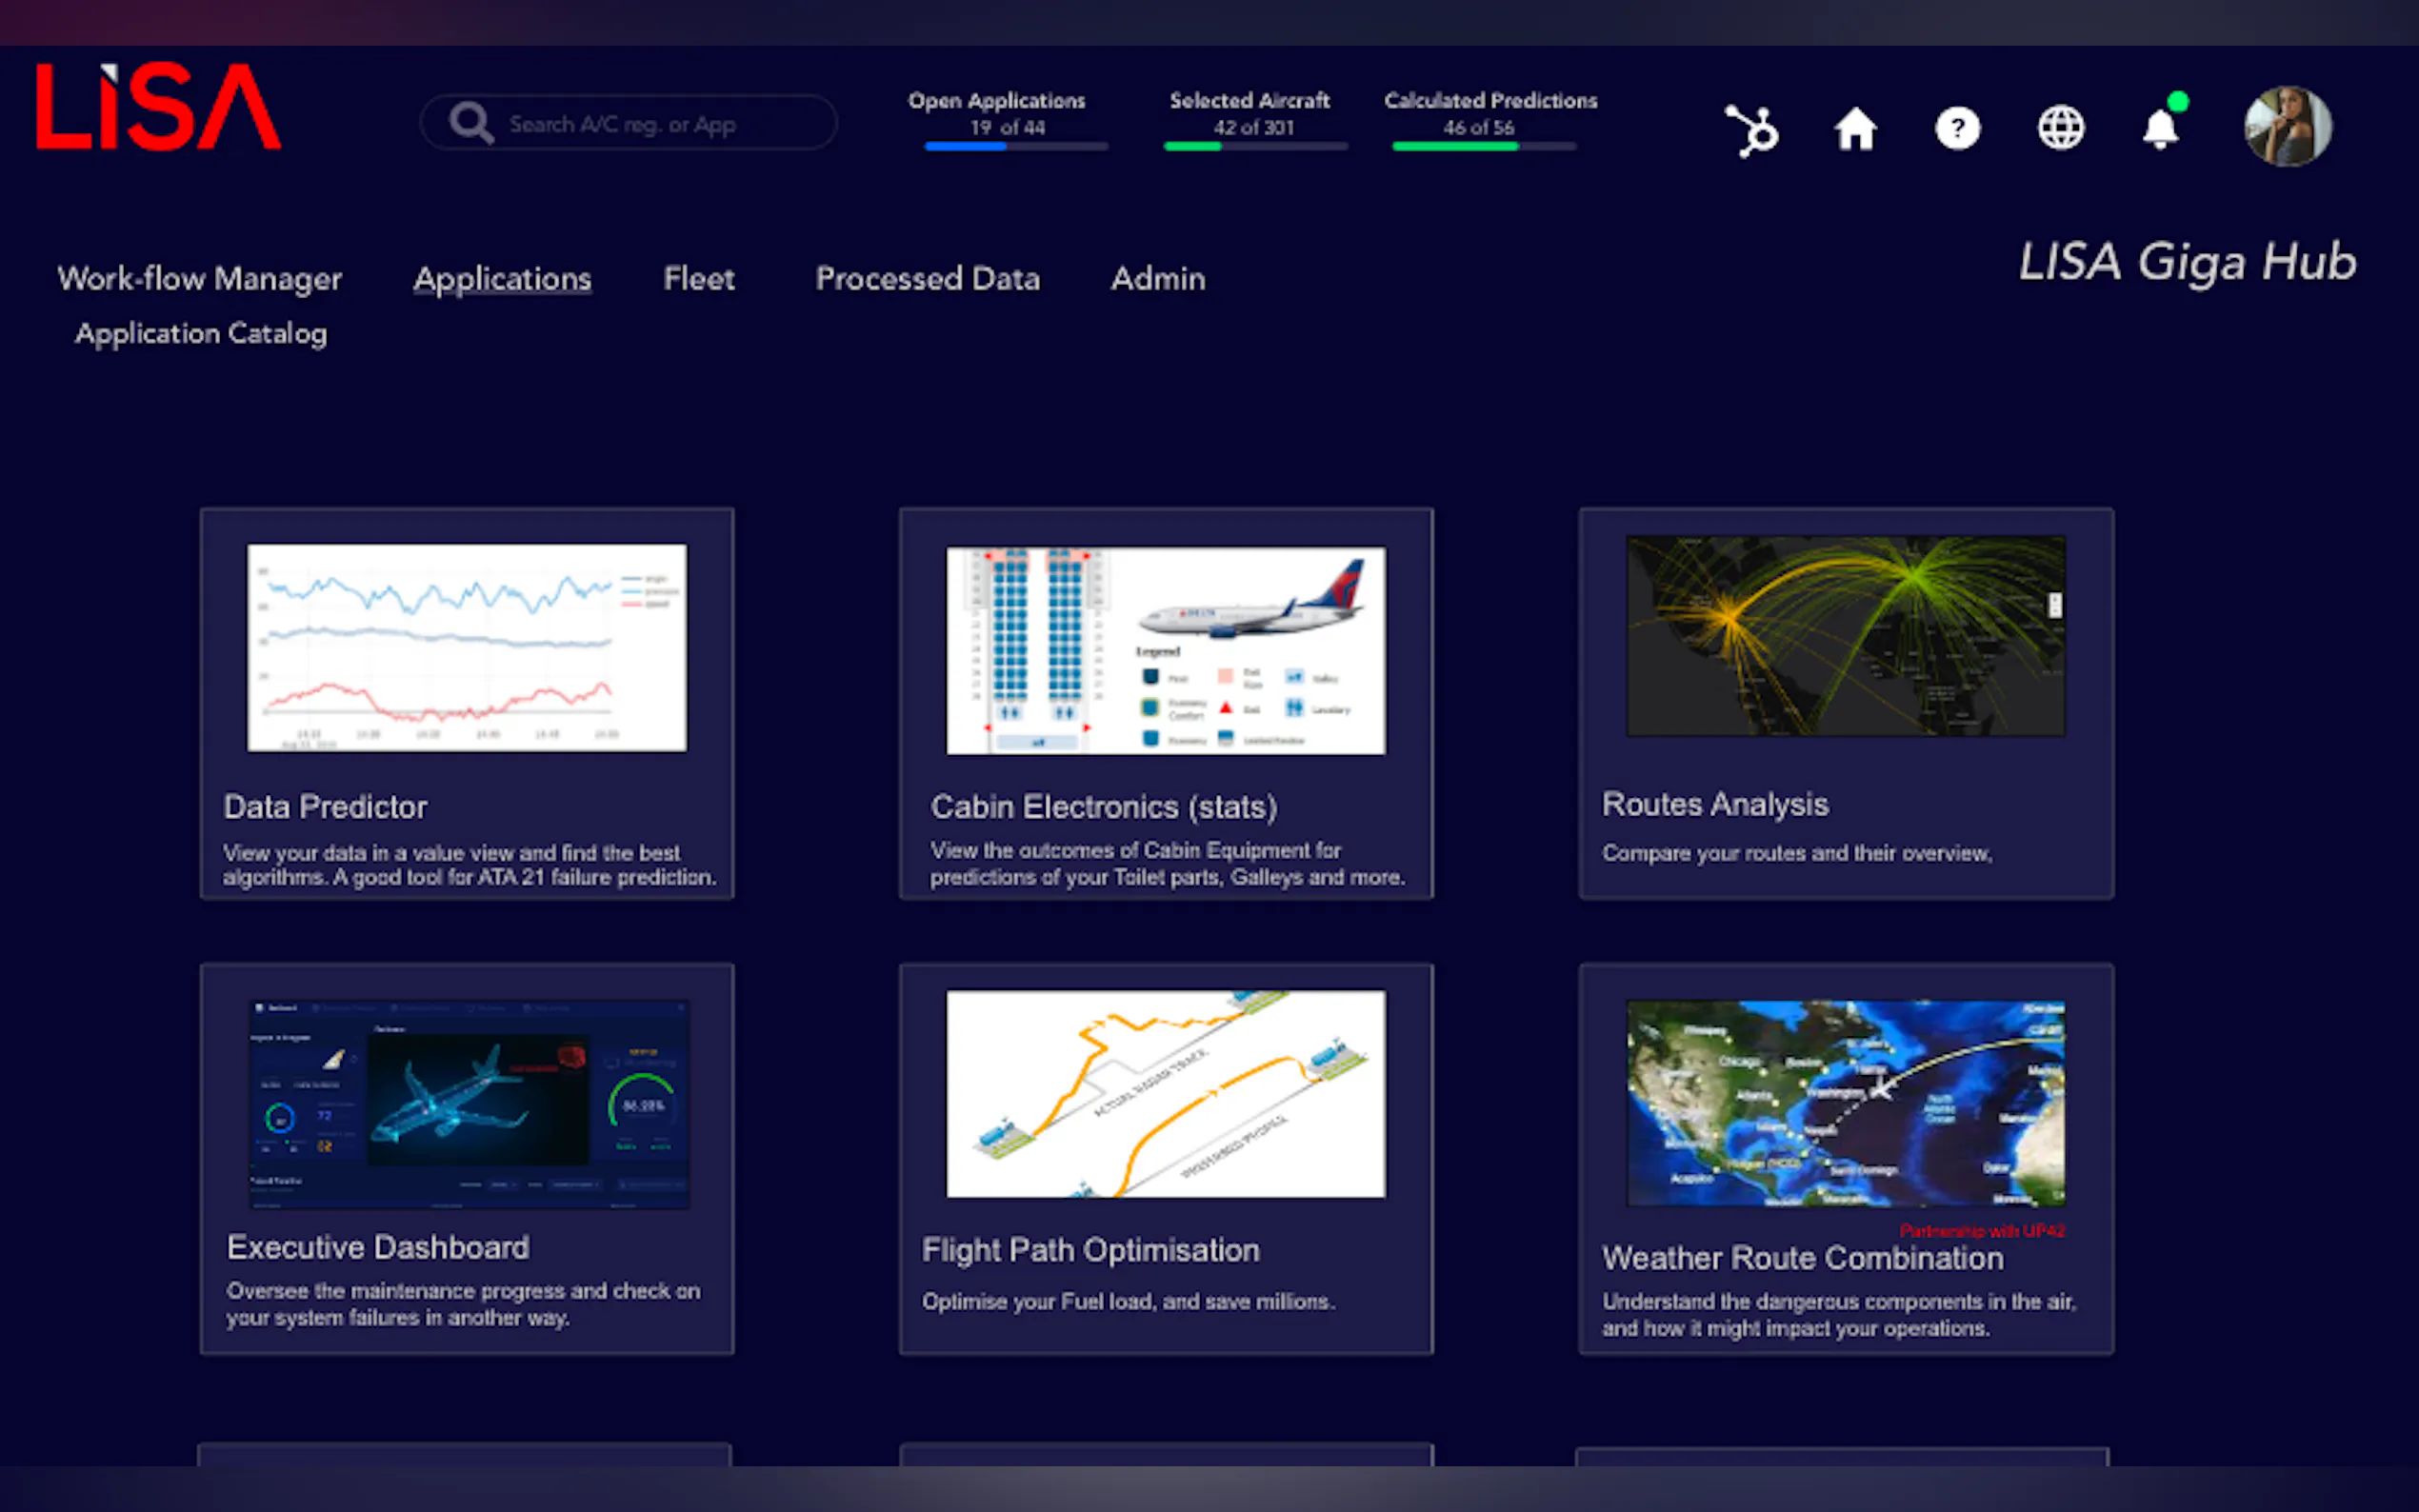This screenshot has width=2419, height=1512.
Task: Open the Routes Analysis map thumbnail
Action: click(x=1845, y=636)
